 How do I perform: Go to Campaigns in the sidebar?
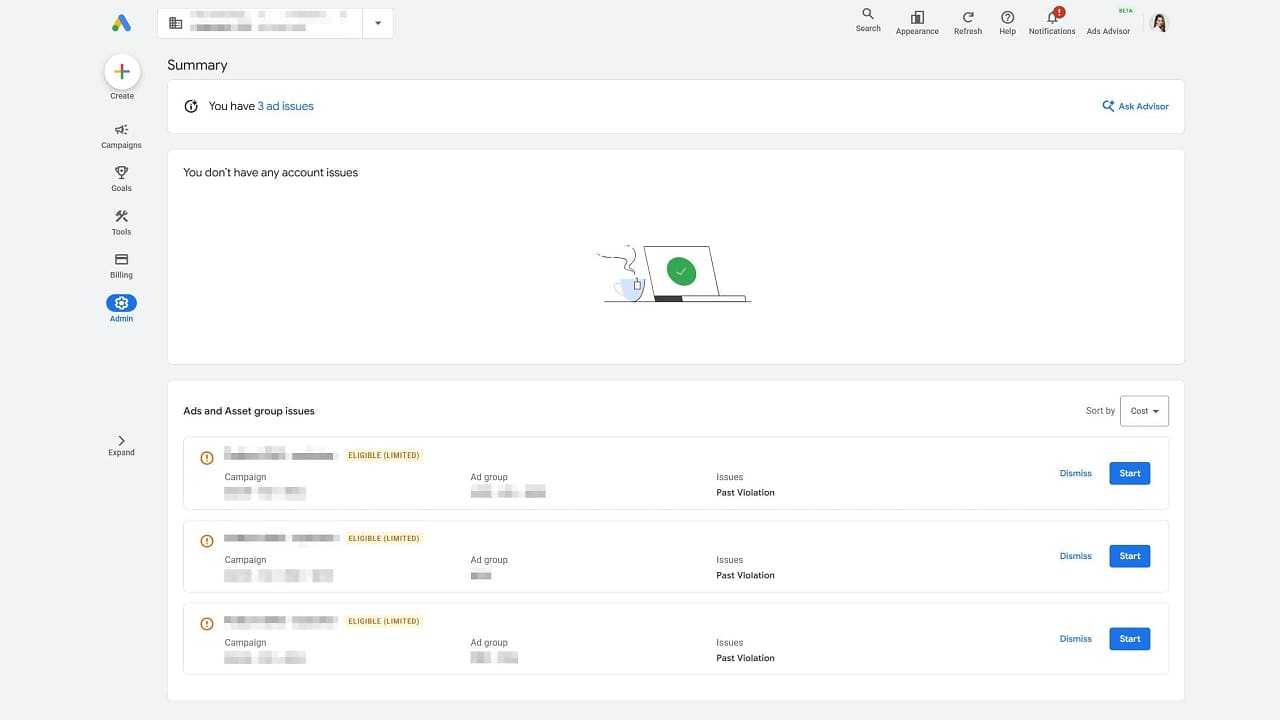coord(121,136)
